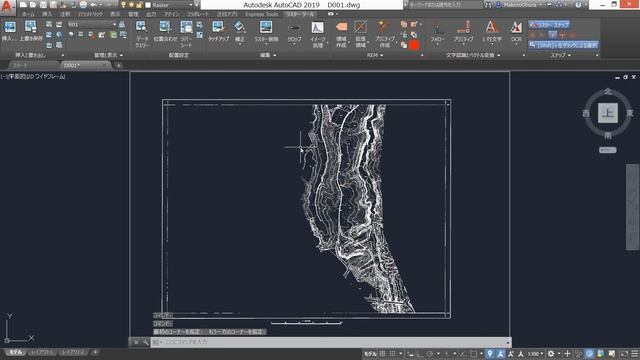The width and height of the screenshot is (640, 360).
Task: Select the Match (位置合わせ) correlate tool
Action: [x=165, y=31]
